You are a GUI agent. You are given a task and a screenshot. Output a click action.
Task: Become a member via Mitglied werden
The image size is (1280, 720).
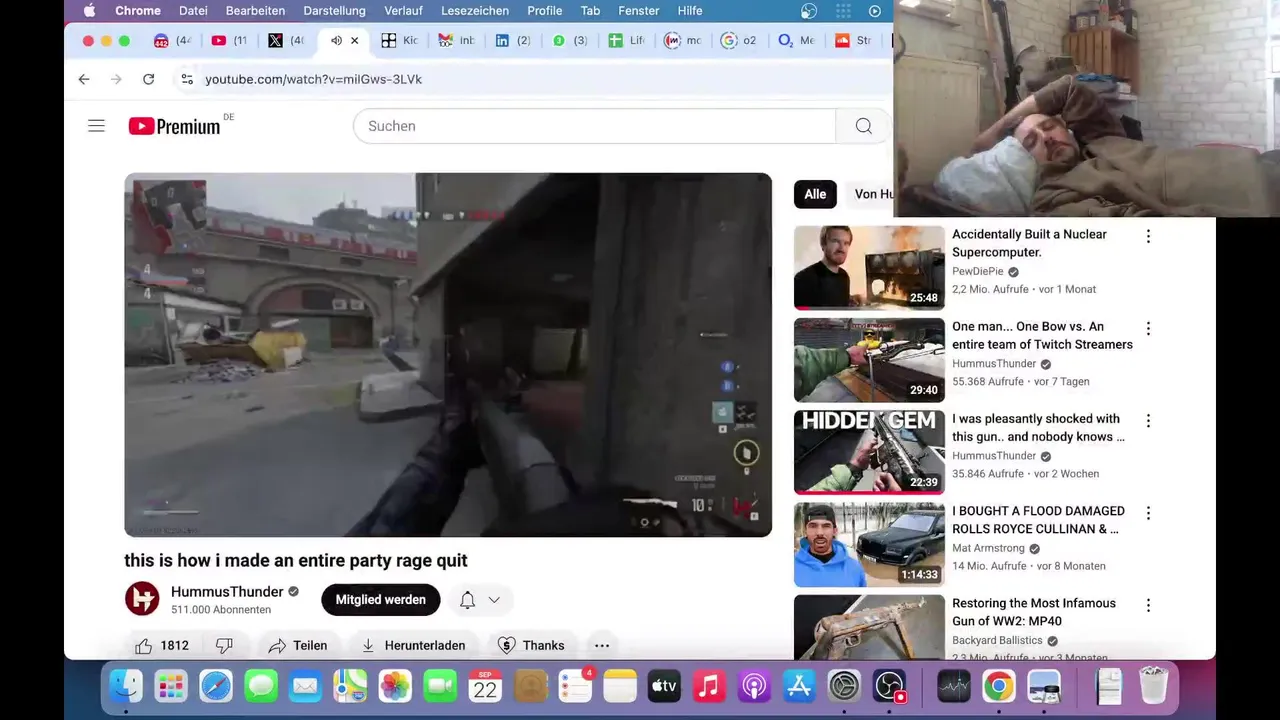(380, 600)
